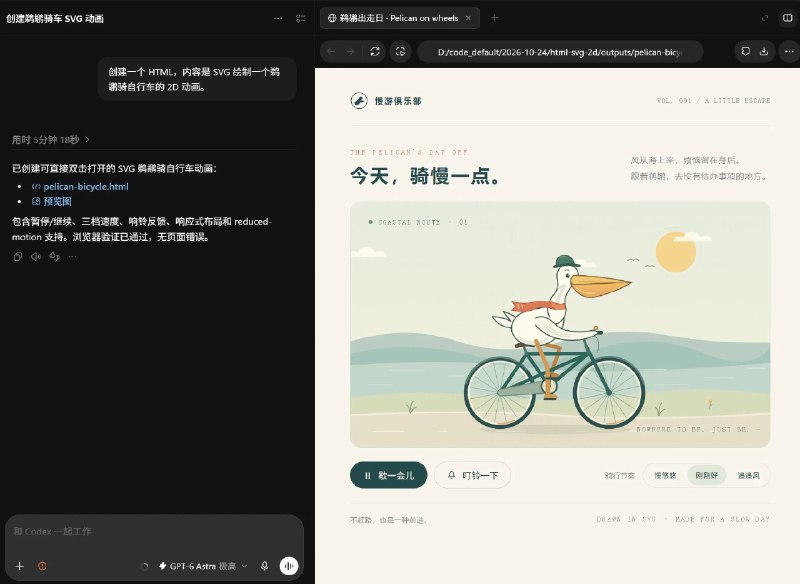Click the loading spinner beside model selector
This screenshot has height=584, width=800.
(144, 566)
